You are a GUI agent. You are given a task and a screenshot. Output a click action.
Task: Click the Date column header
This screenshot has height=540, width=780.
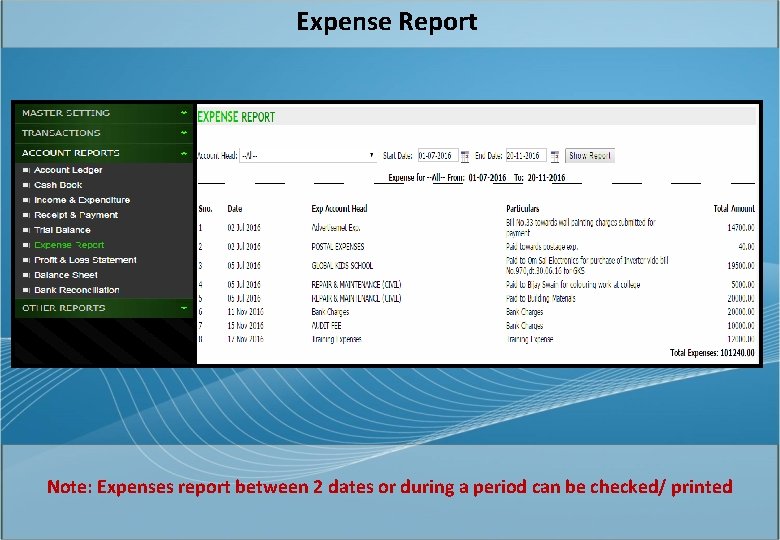pos(235,208)
